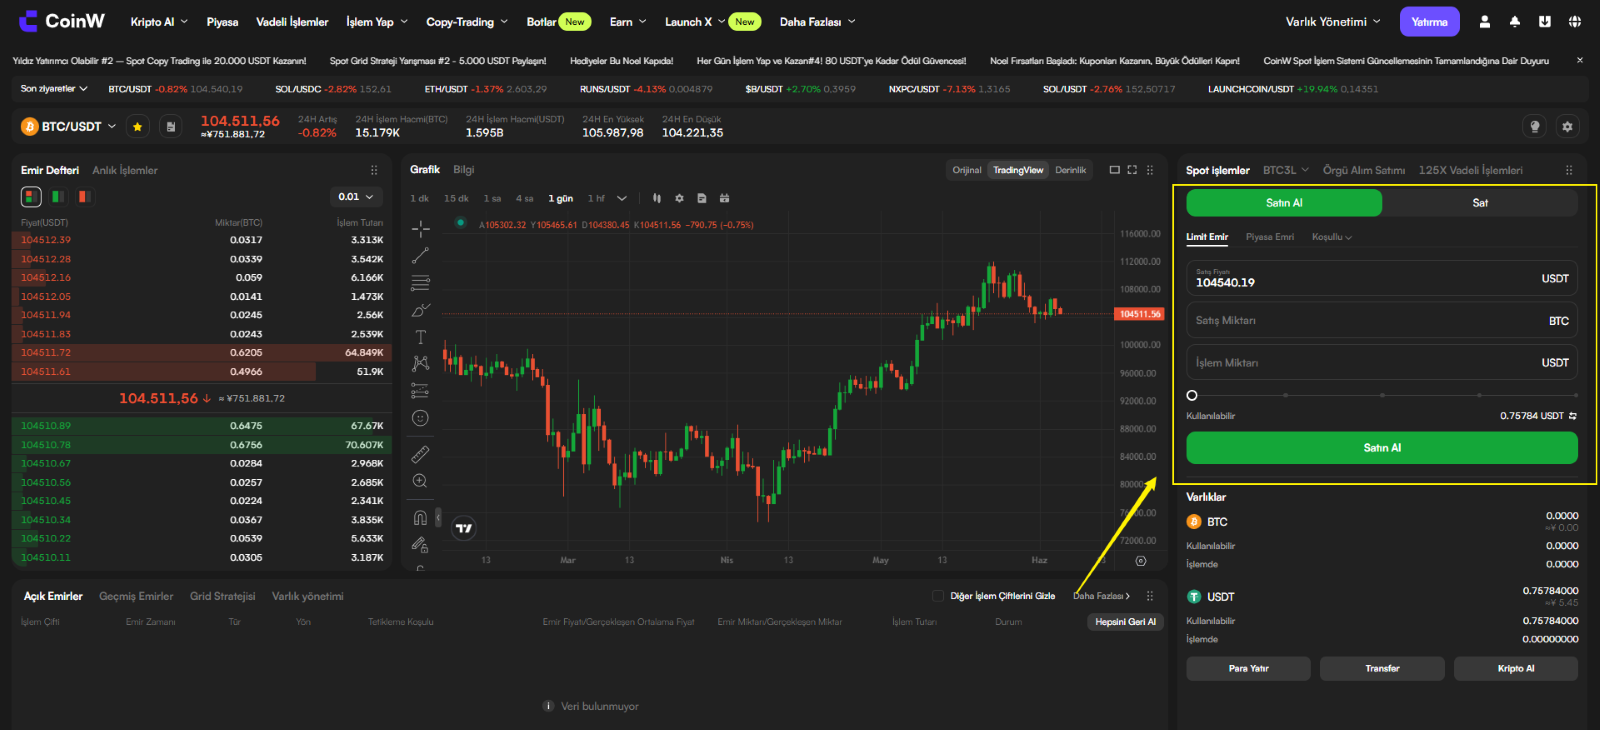Select the brush drawing tool
This screenshot has height=730, width=1600.
pos(420,310)
